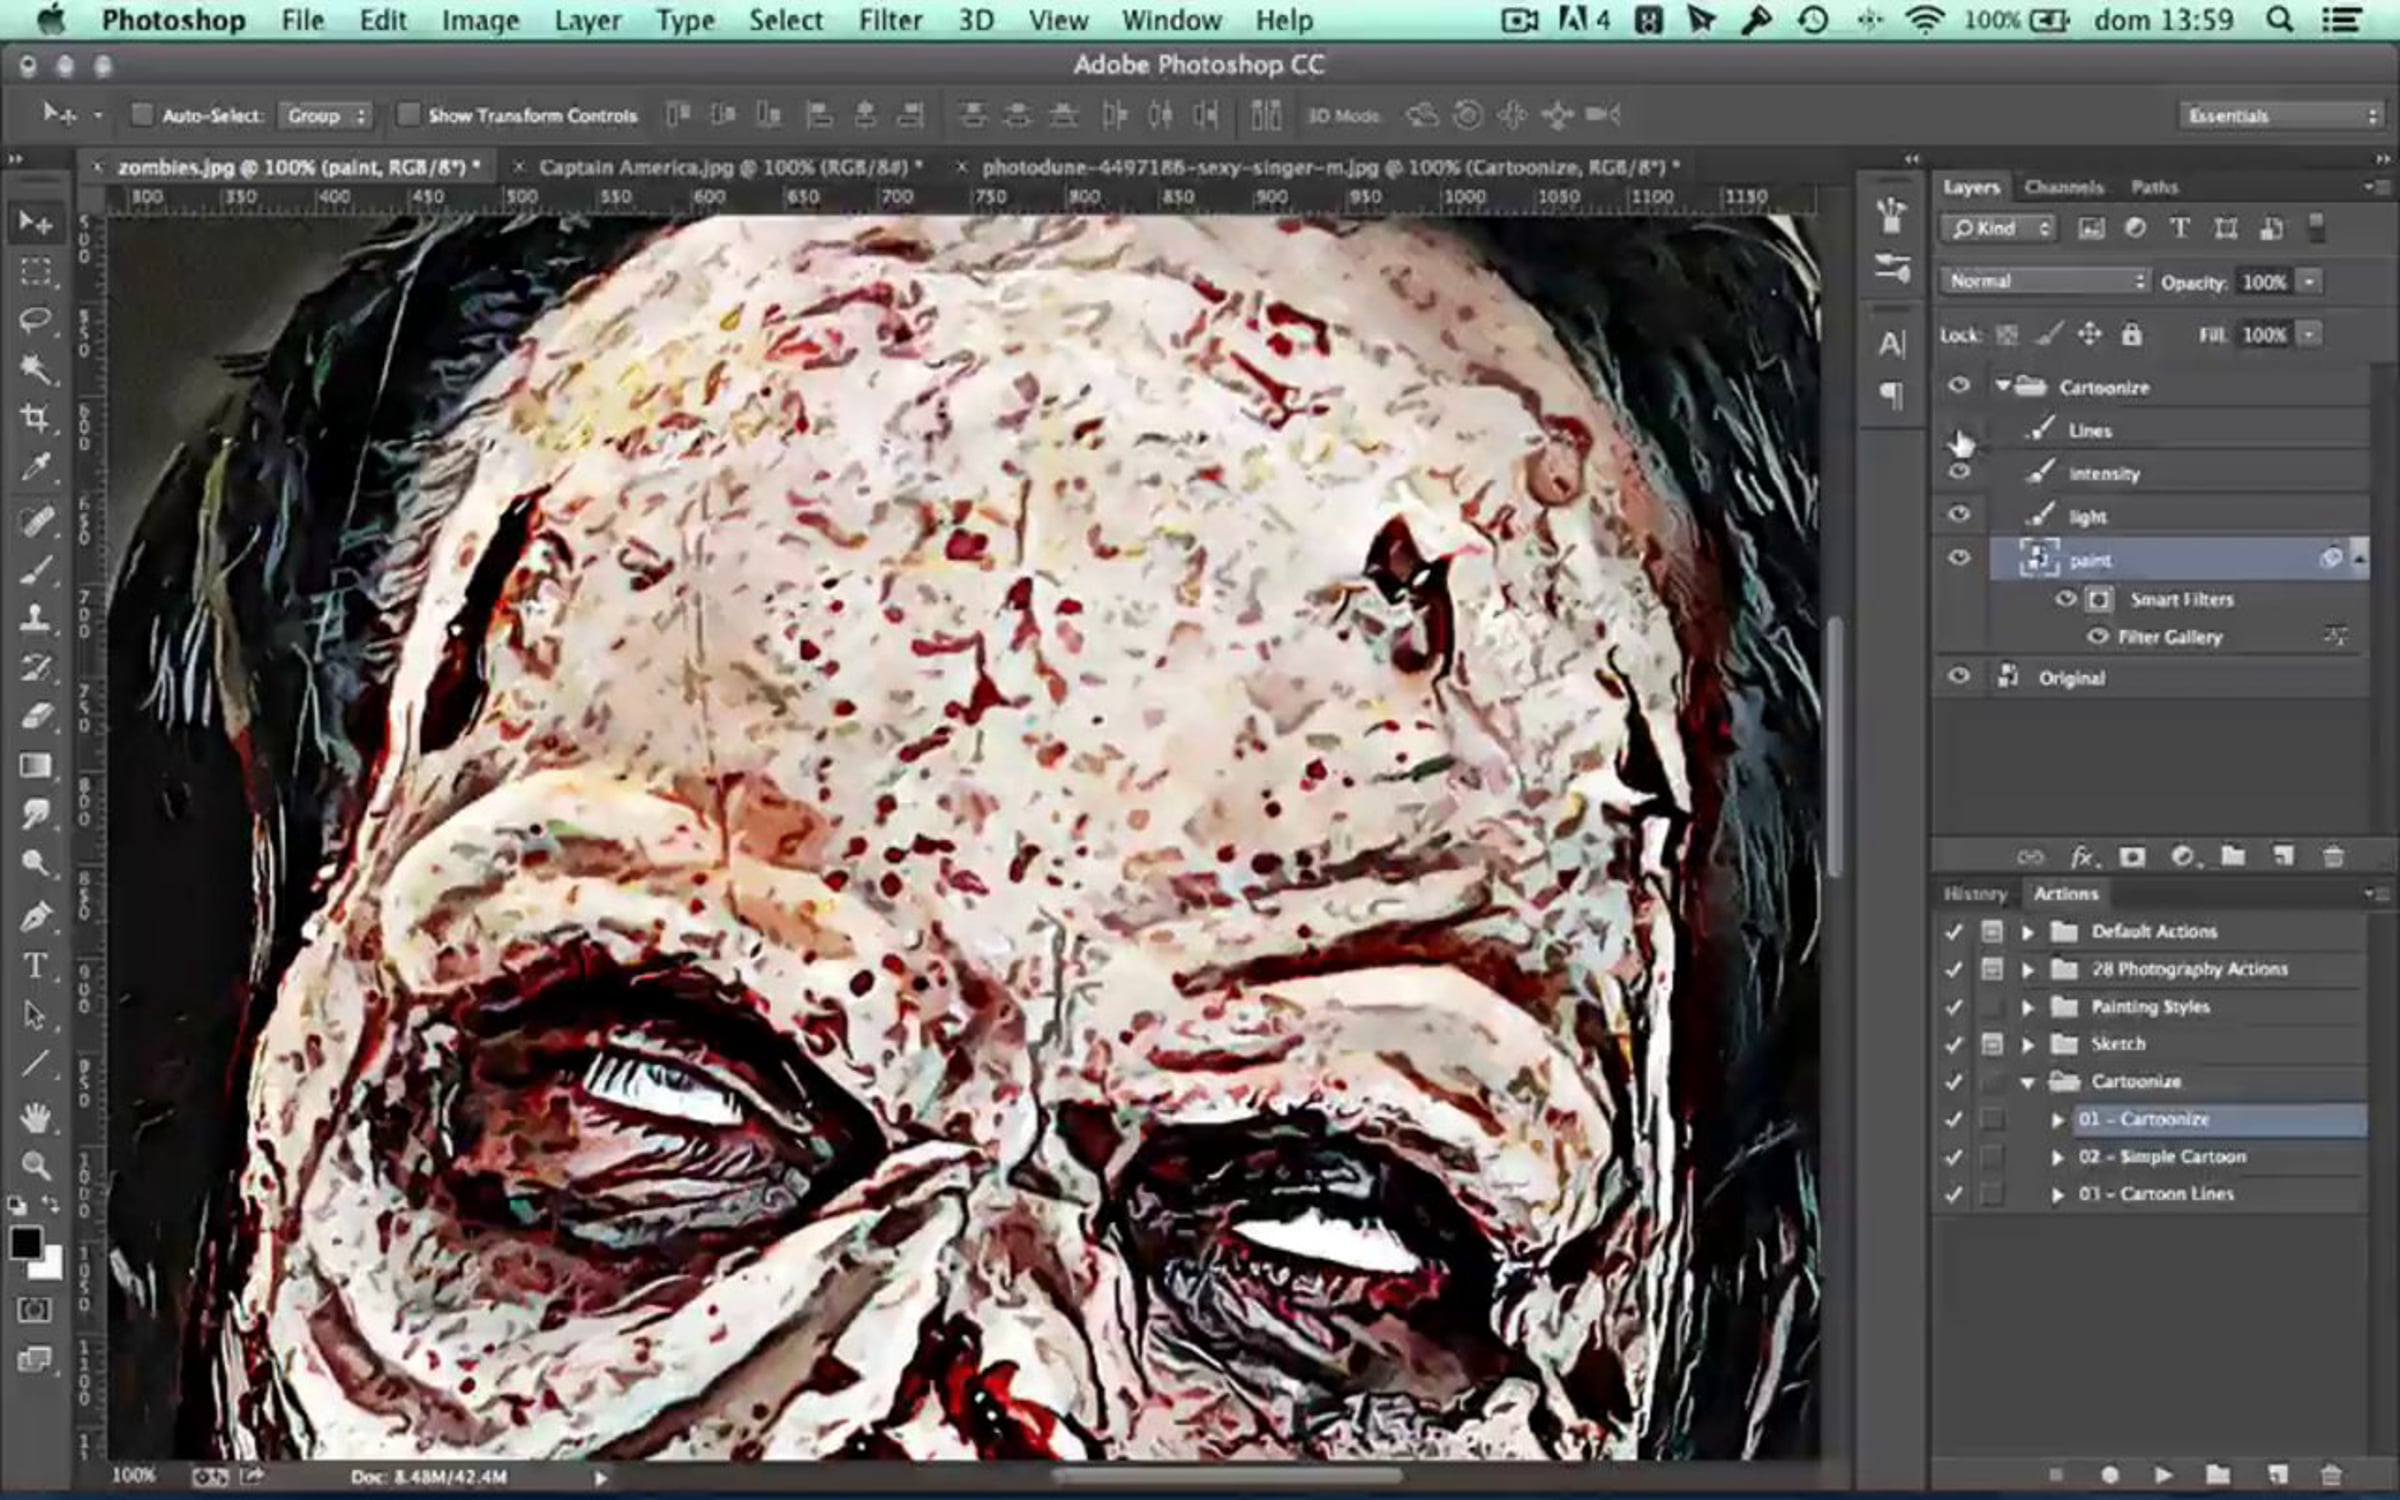Play the selected action

tap(2163, 1475)
